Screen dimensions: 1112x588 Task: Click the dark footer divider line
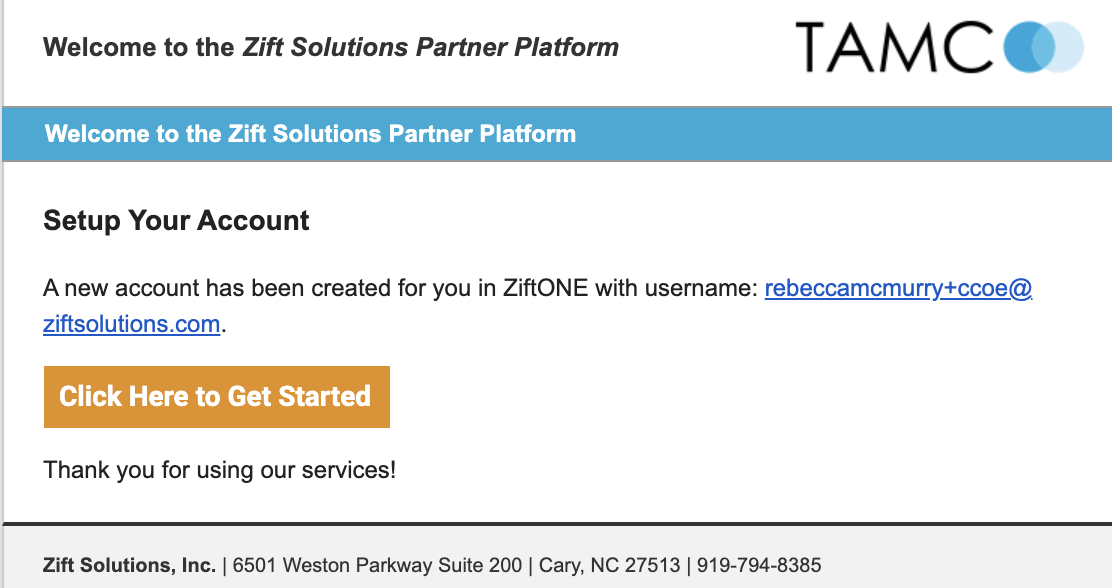point(557,524)
